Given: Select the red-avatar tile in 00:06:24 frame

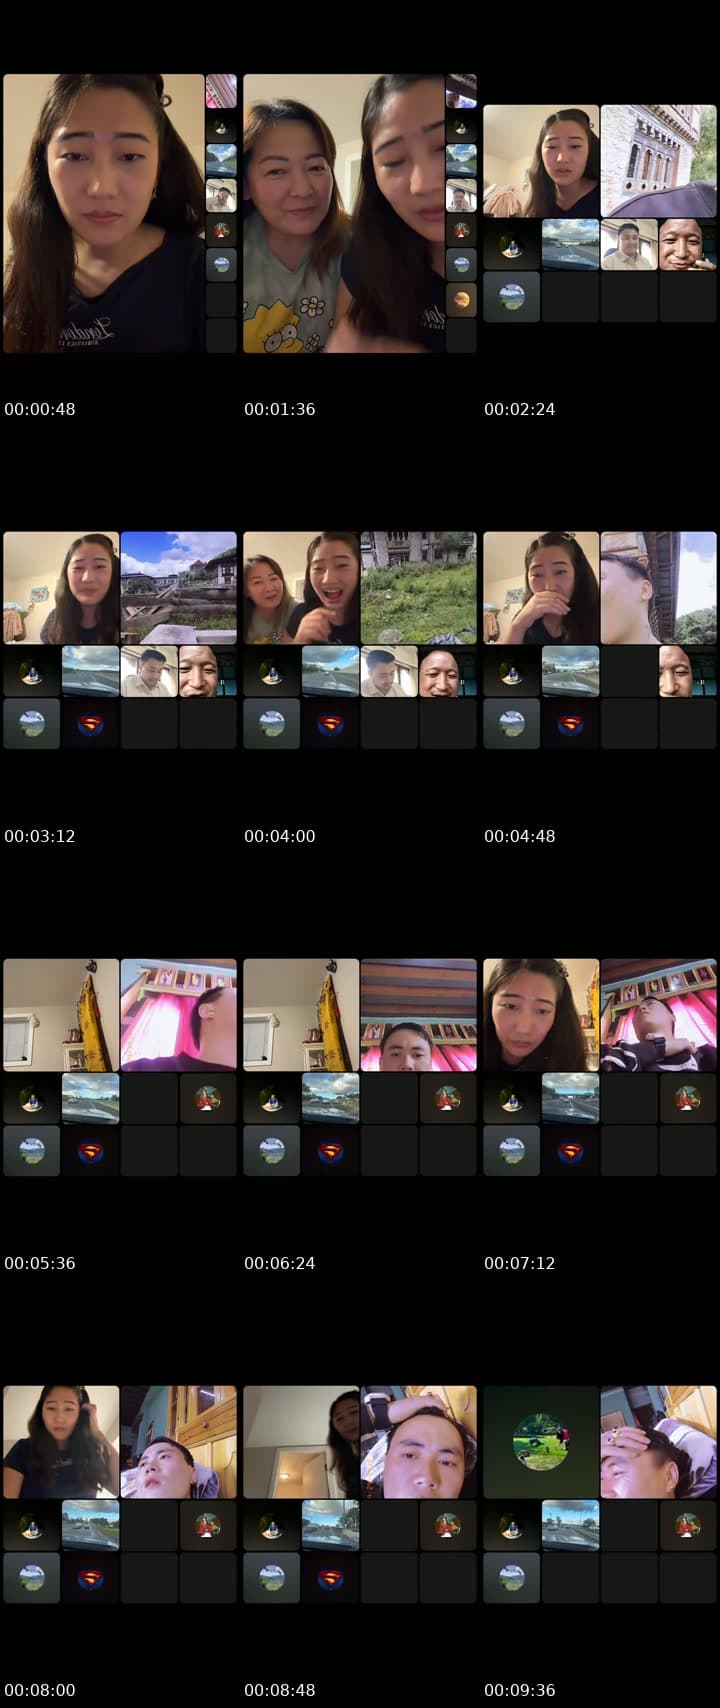Looking at the screenshot, I should 448,1098.
